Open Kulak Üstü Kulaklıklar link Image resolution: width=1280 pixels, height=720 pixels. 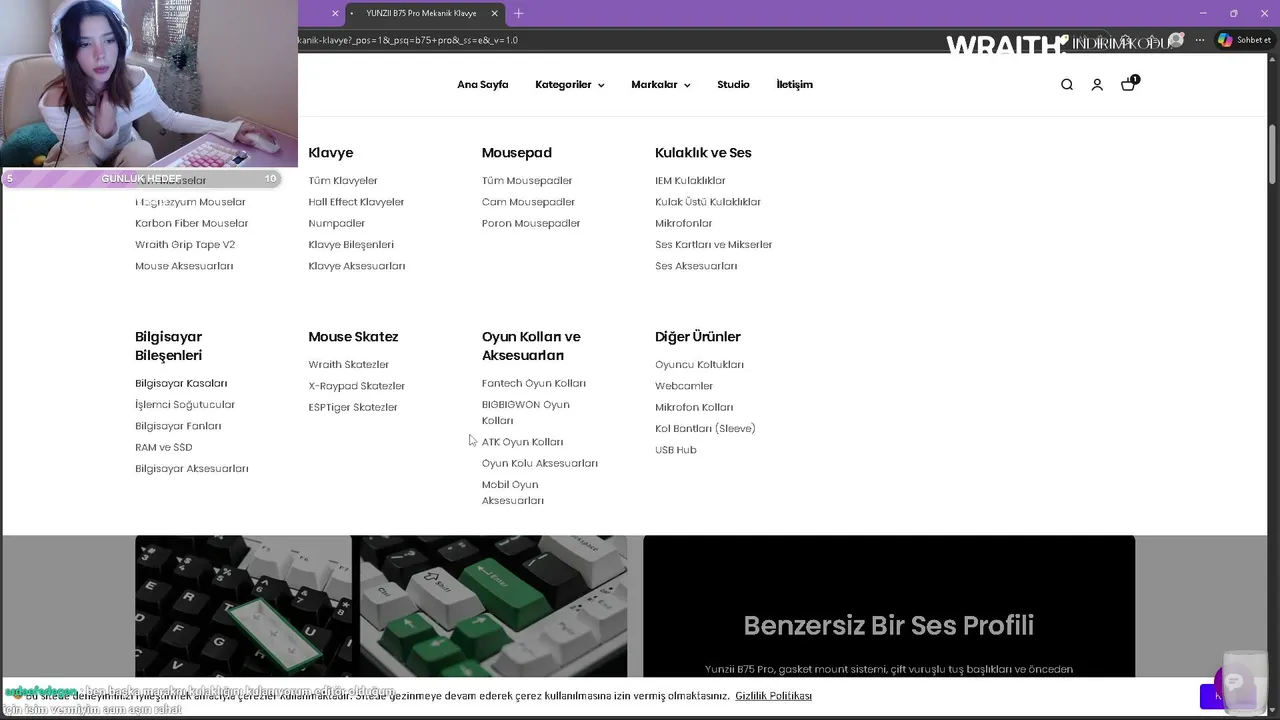pos(708,202)
